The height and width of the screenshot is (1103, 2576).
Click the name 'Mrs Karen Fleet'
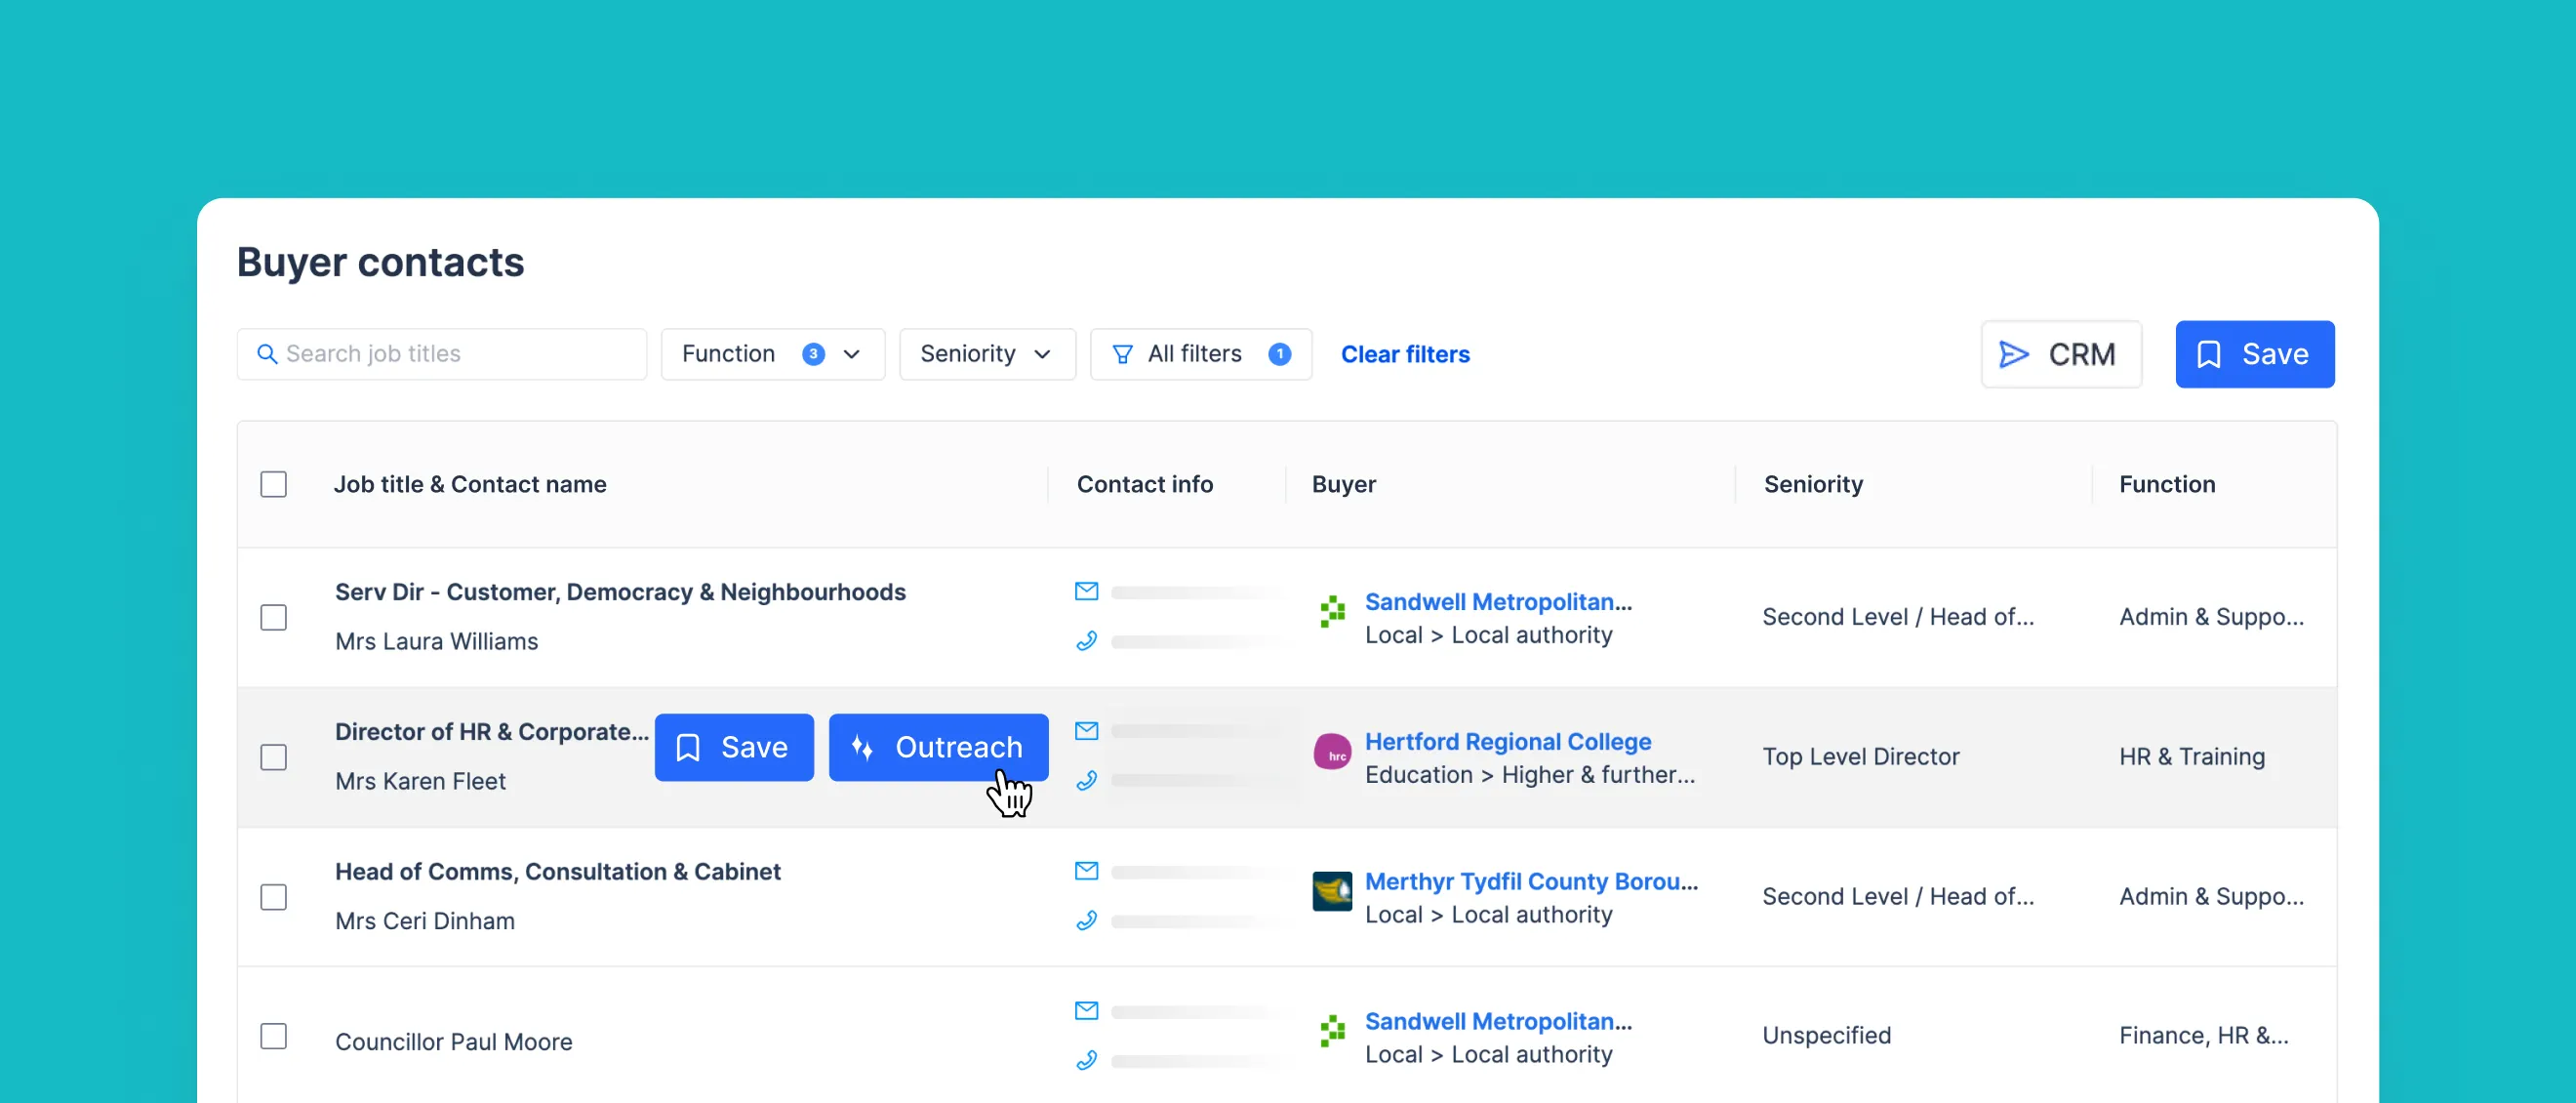pyautogui.click(x=420, y=782)
